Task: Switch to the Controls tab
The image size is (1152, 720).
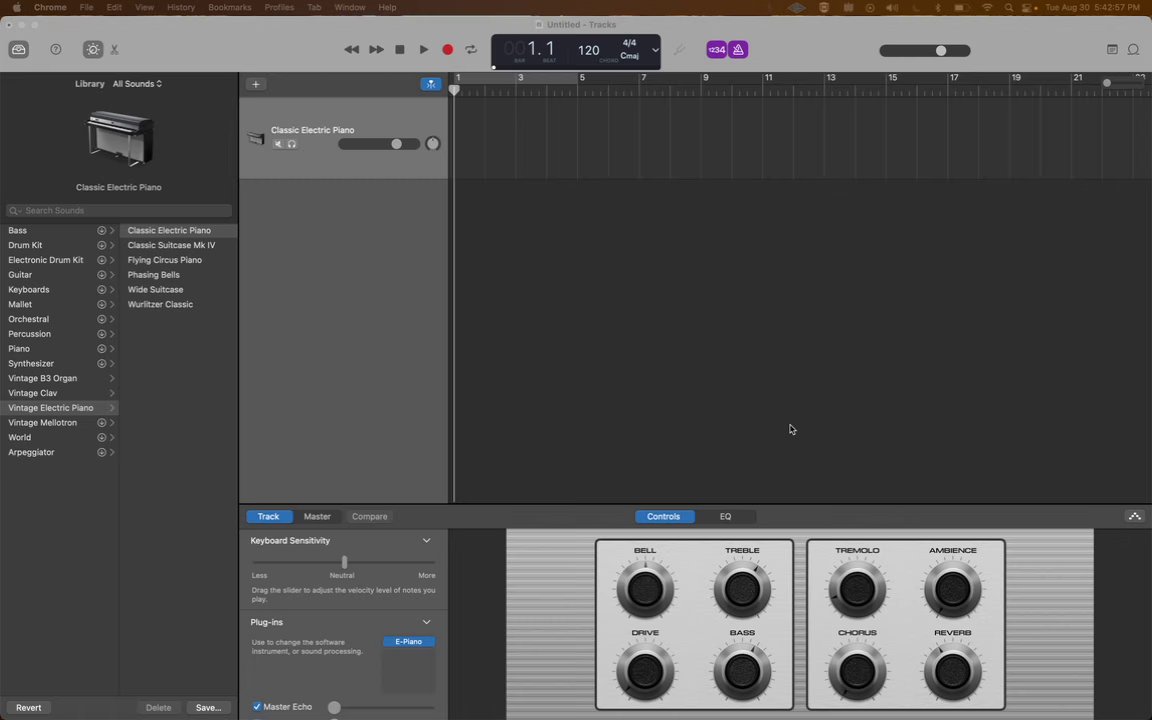Action: pos(663,516)
